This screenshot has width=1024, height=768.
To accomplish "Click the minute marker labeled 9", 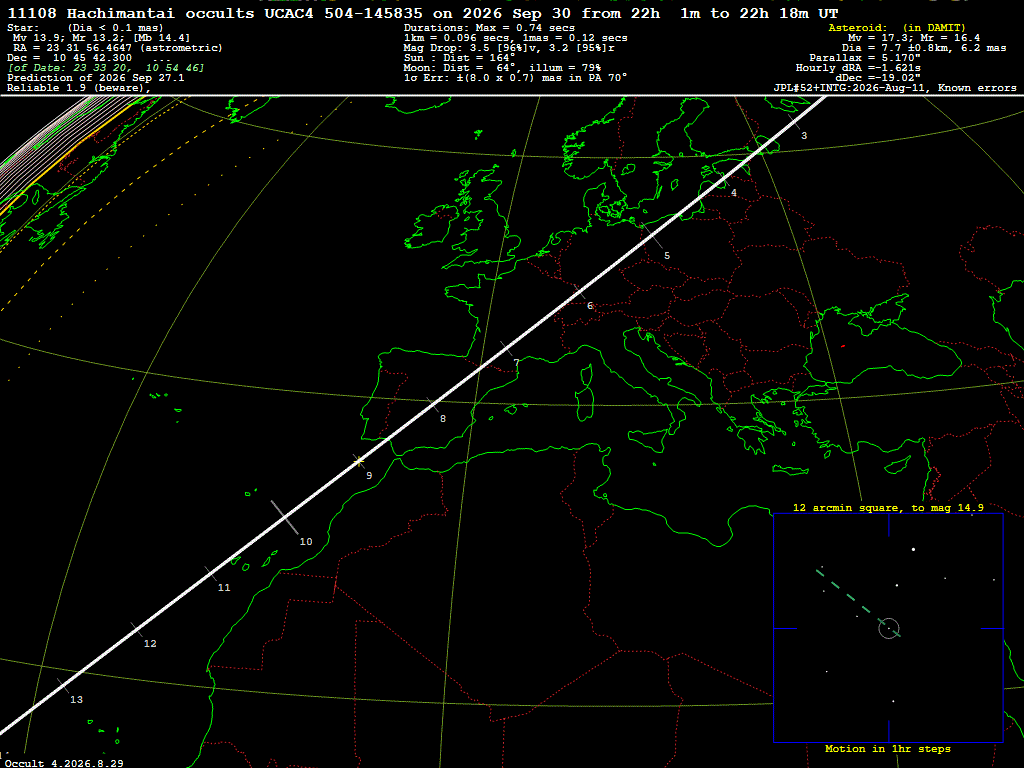I will (369, 475).
